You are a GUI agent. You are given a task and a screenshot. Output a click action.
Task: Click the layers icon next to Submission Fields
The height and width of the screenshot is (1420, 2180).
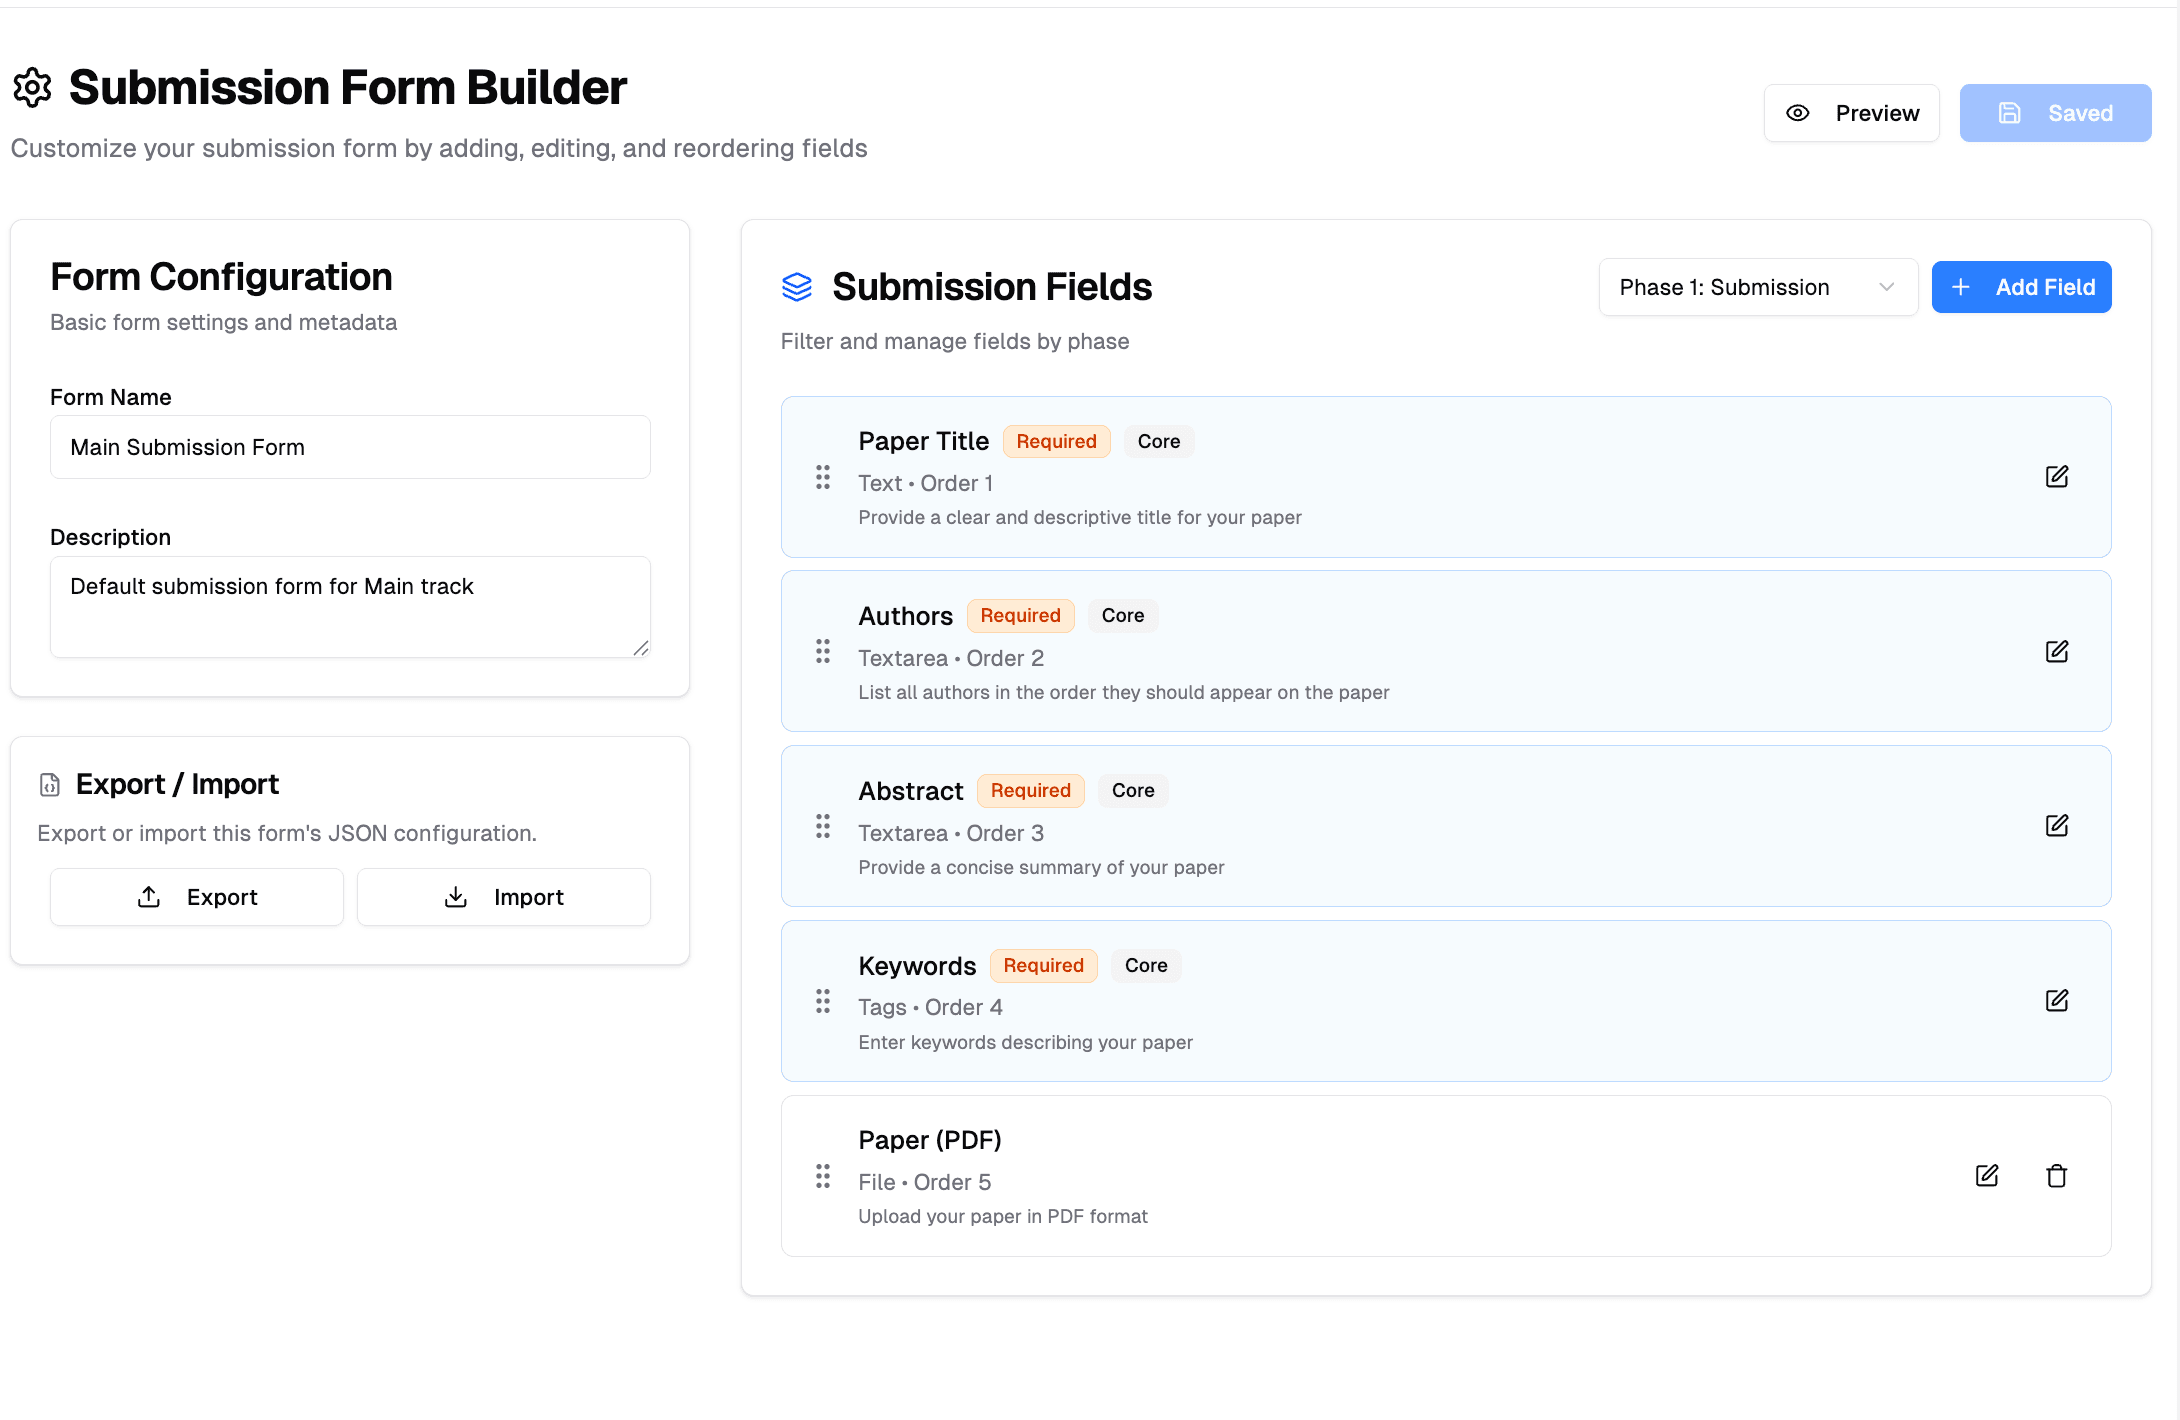pyautogui.click(x=796, y=287)
